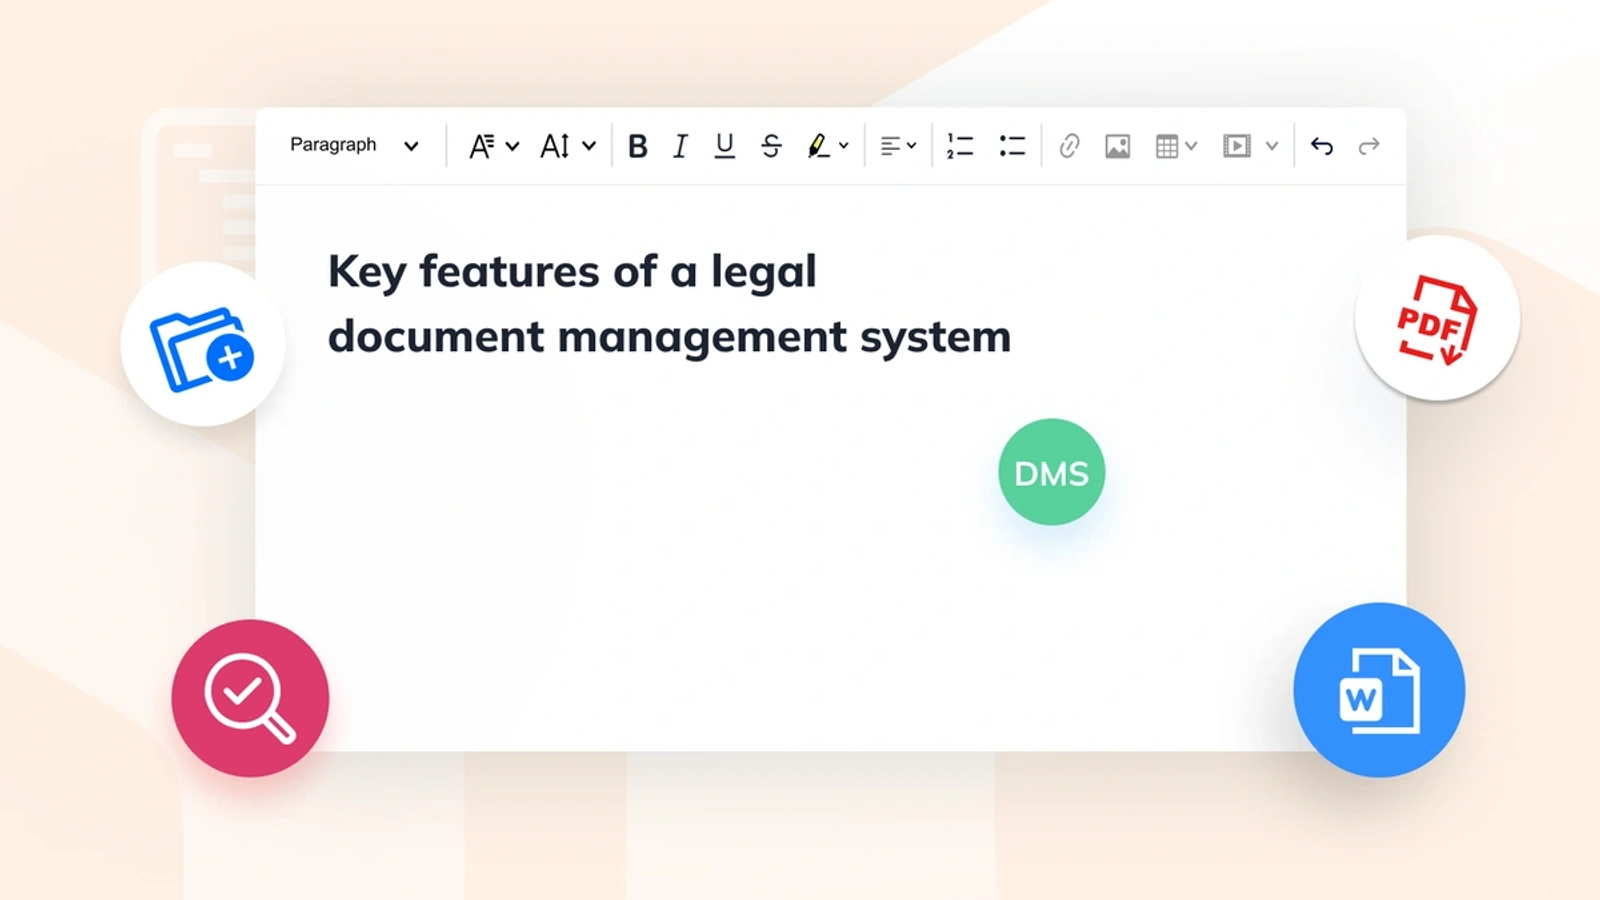This screenshot has width=1600, height=900.
Task: Expand the font size dropdown
Action: click(x=568, y=146)
